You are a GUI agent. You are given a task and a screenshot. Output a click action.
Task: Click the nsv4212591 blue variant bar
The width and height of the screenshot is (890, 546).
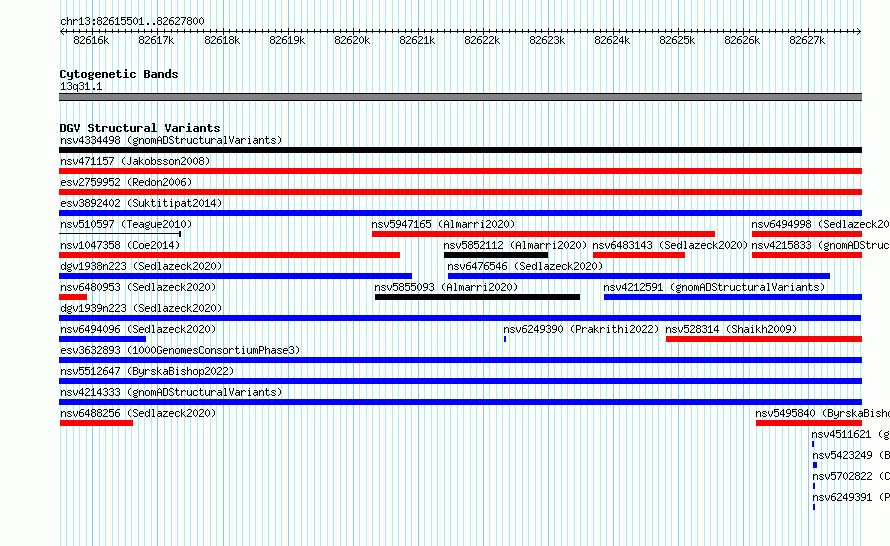point(733,297)
